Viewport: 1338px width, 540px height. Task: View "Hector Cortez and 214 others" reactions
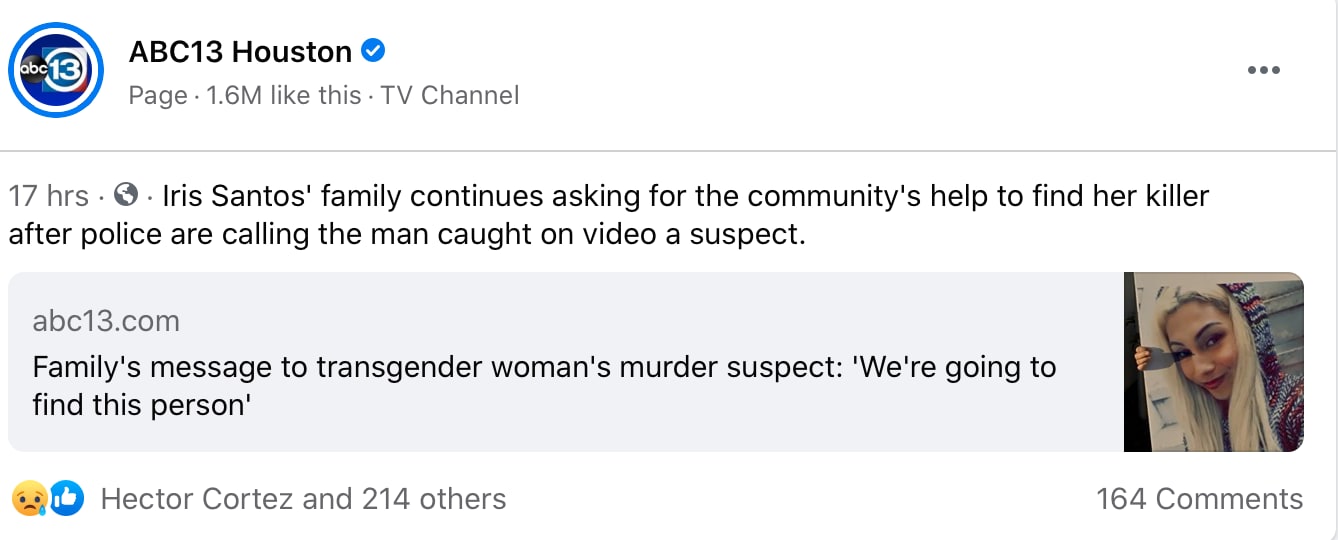303,498
